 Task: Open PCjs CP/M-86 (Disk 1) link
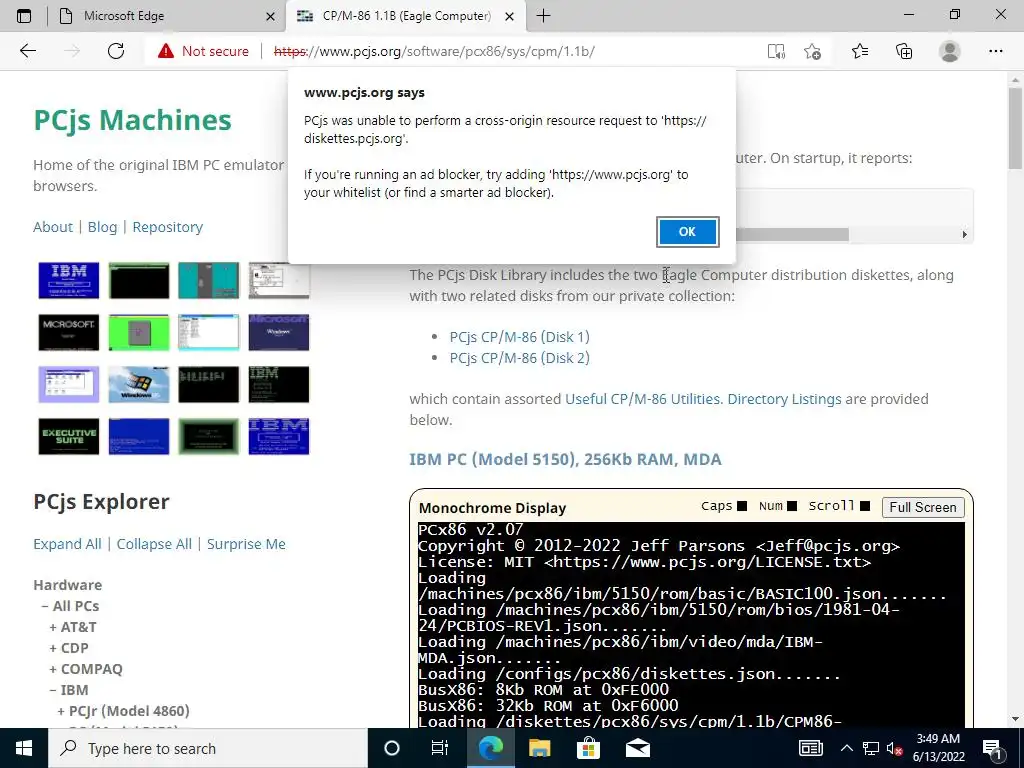tap(519, 337)
